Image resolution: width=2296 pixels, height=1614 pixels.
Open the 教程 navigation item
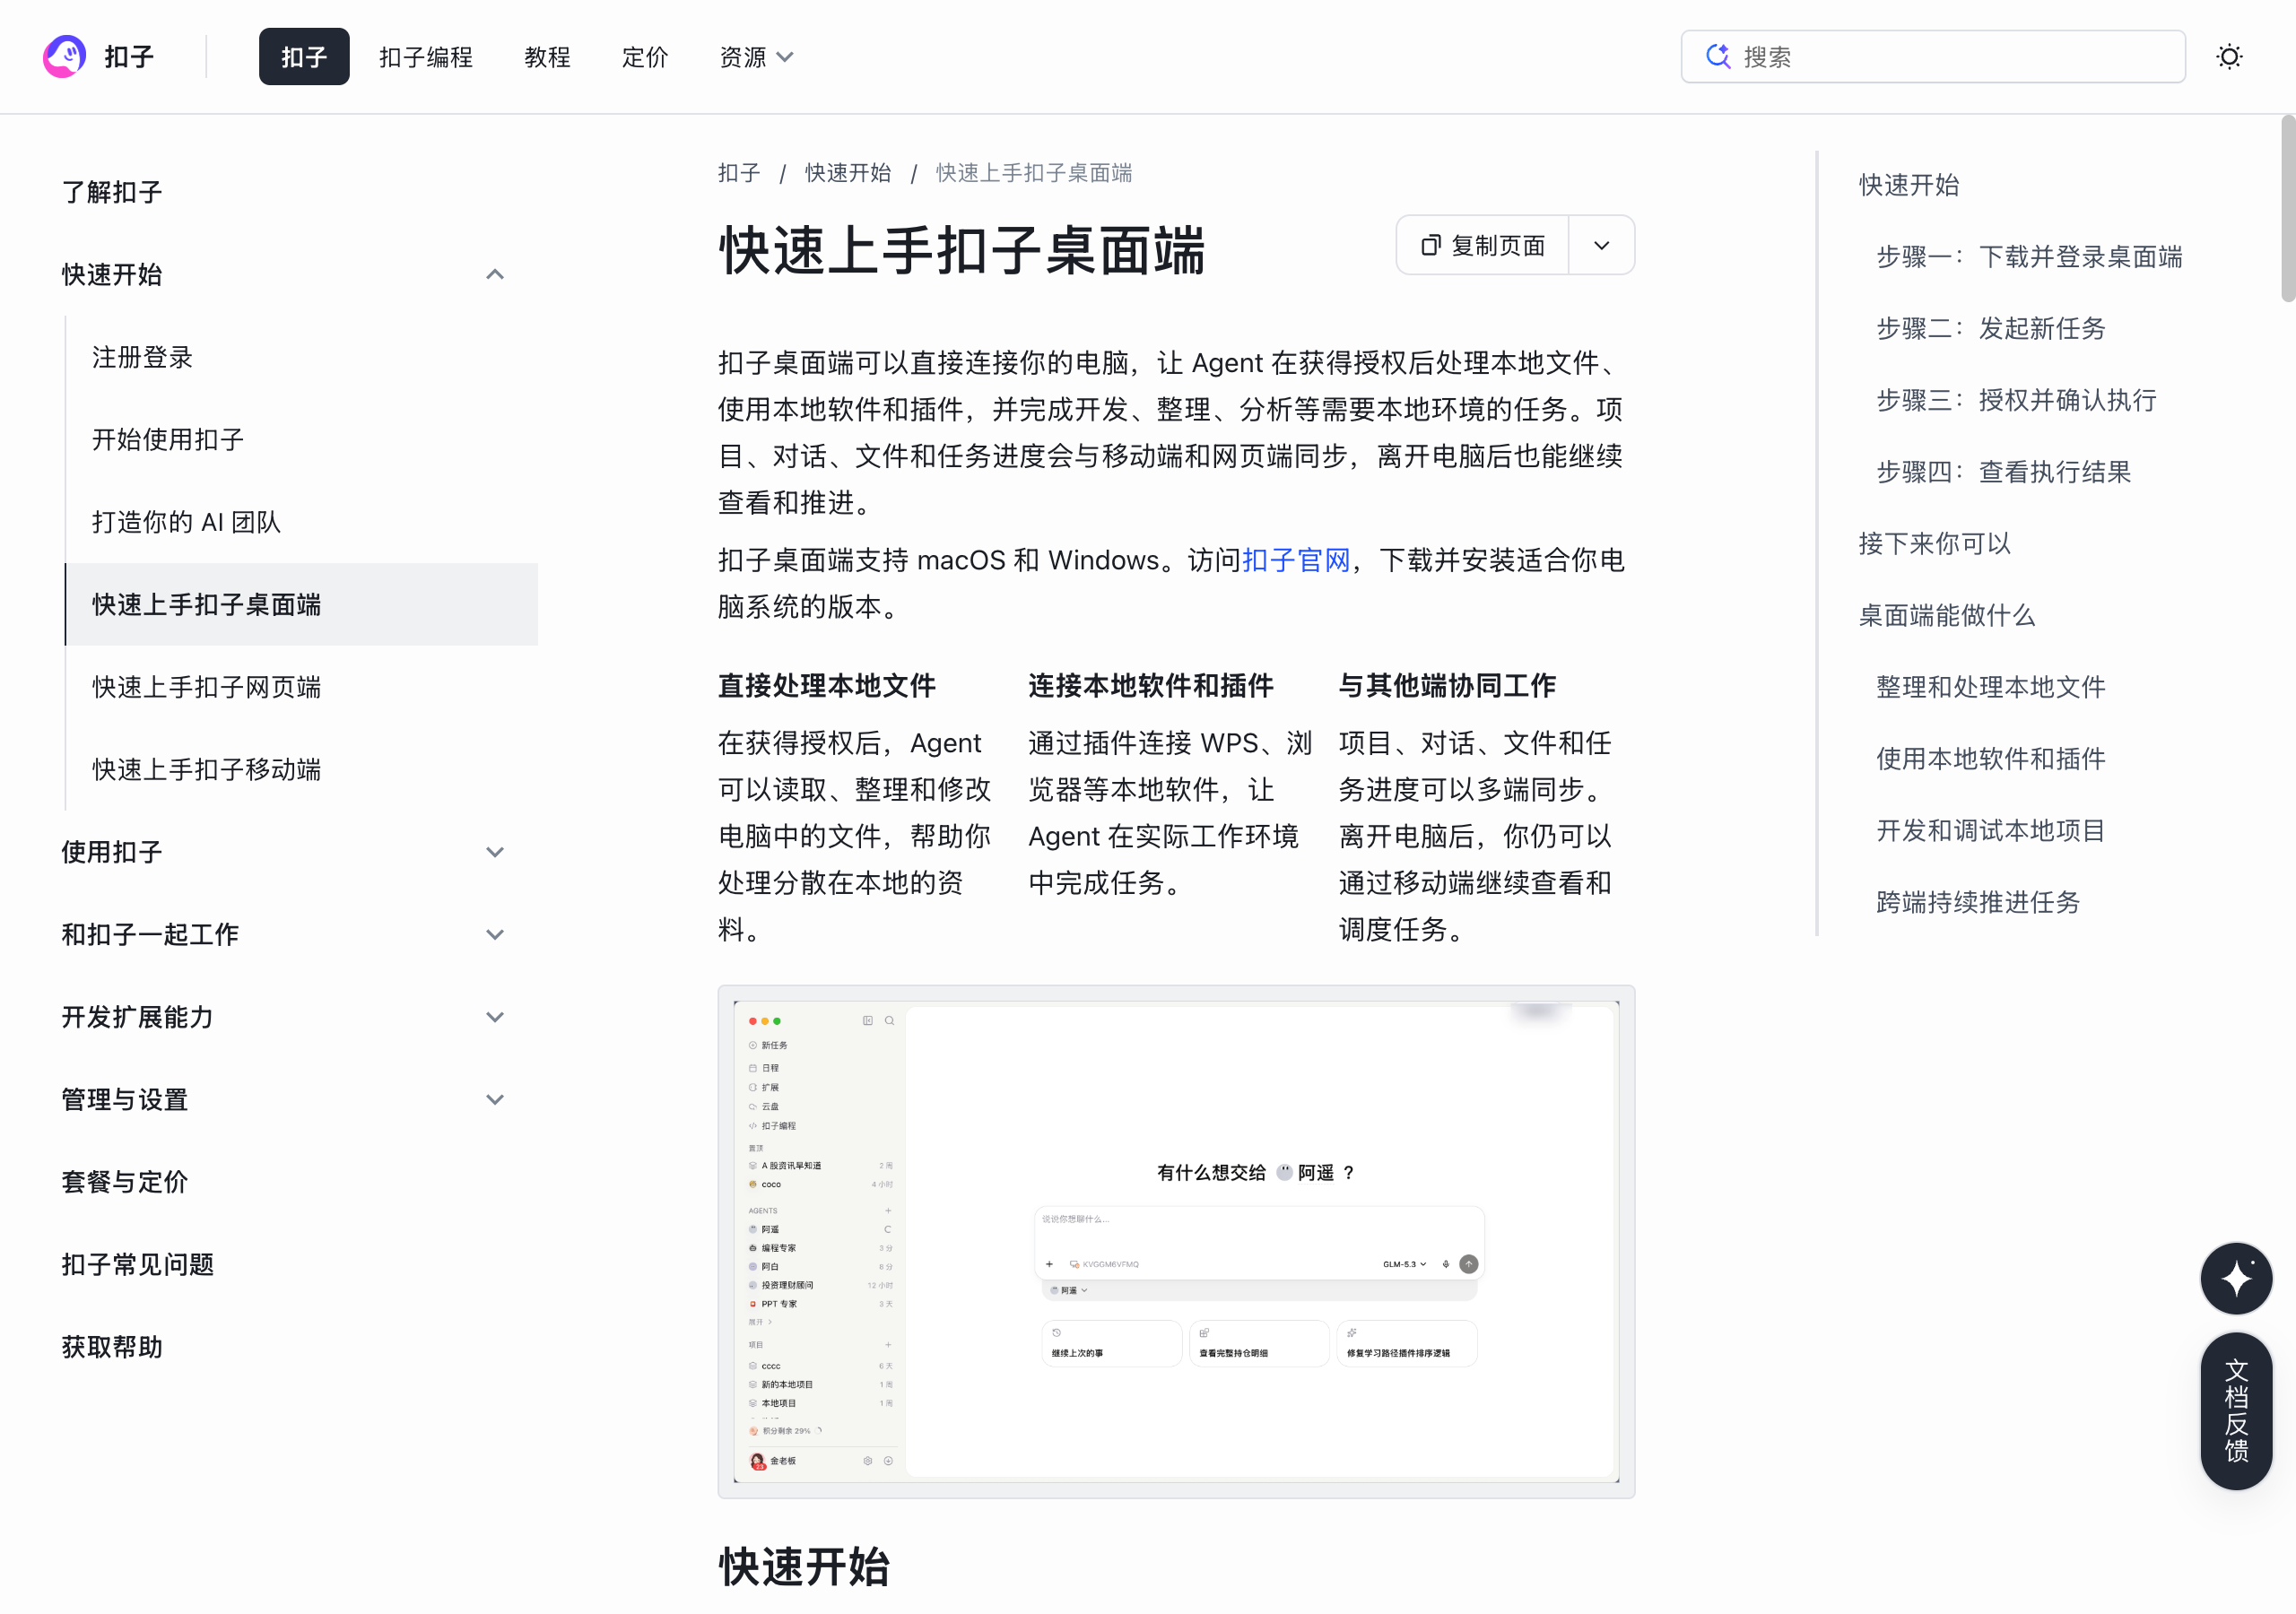point(547,57)
